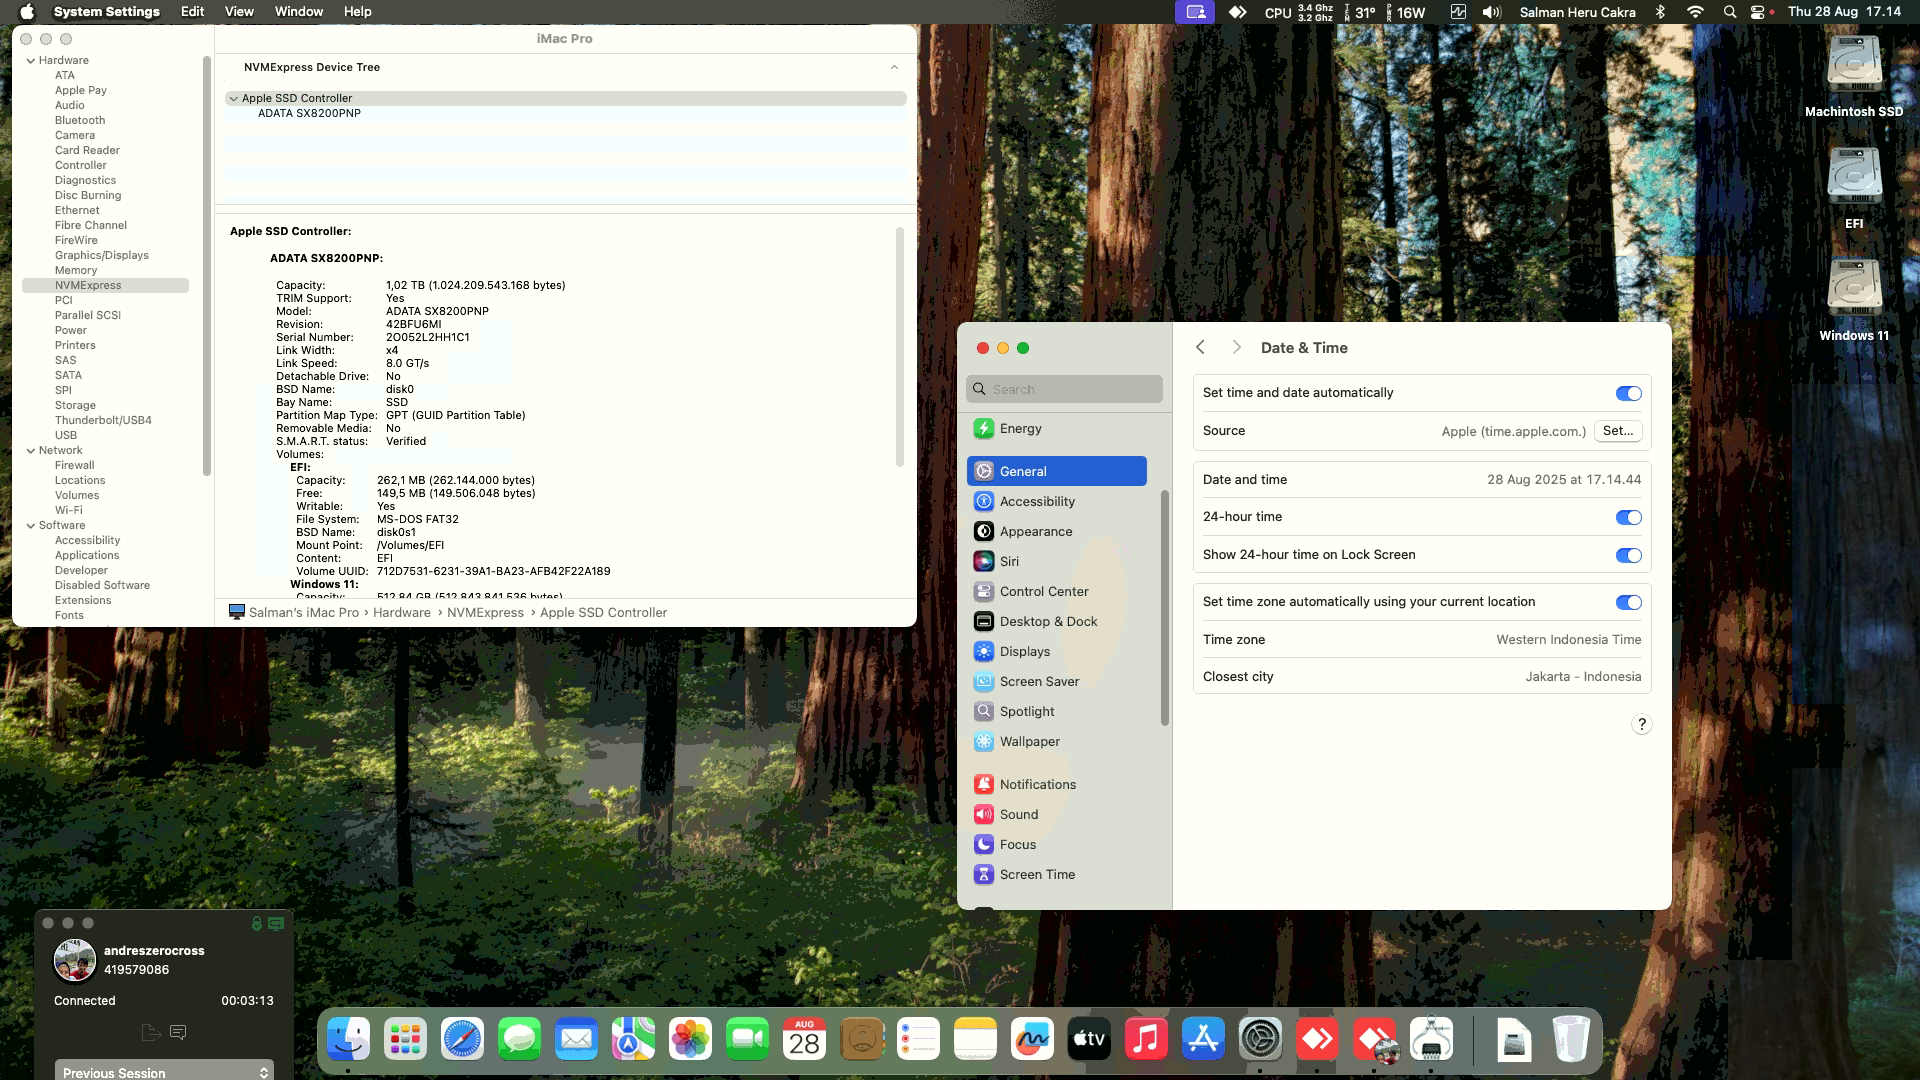This screenshot has height=1080, width=1920.
Task: Collapse the Network section in sidebar
Action: 31,450
